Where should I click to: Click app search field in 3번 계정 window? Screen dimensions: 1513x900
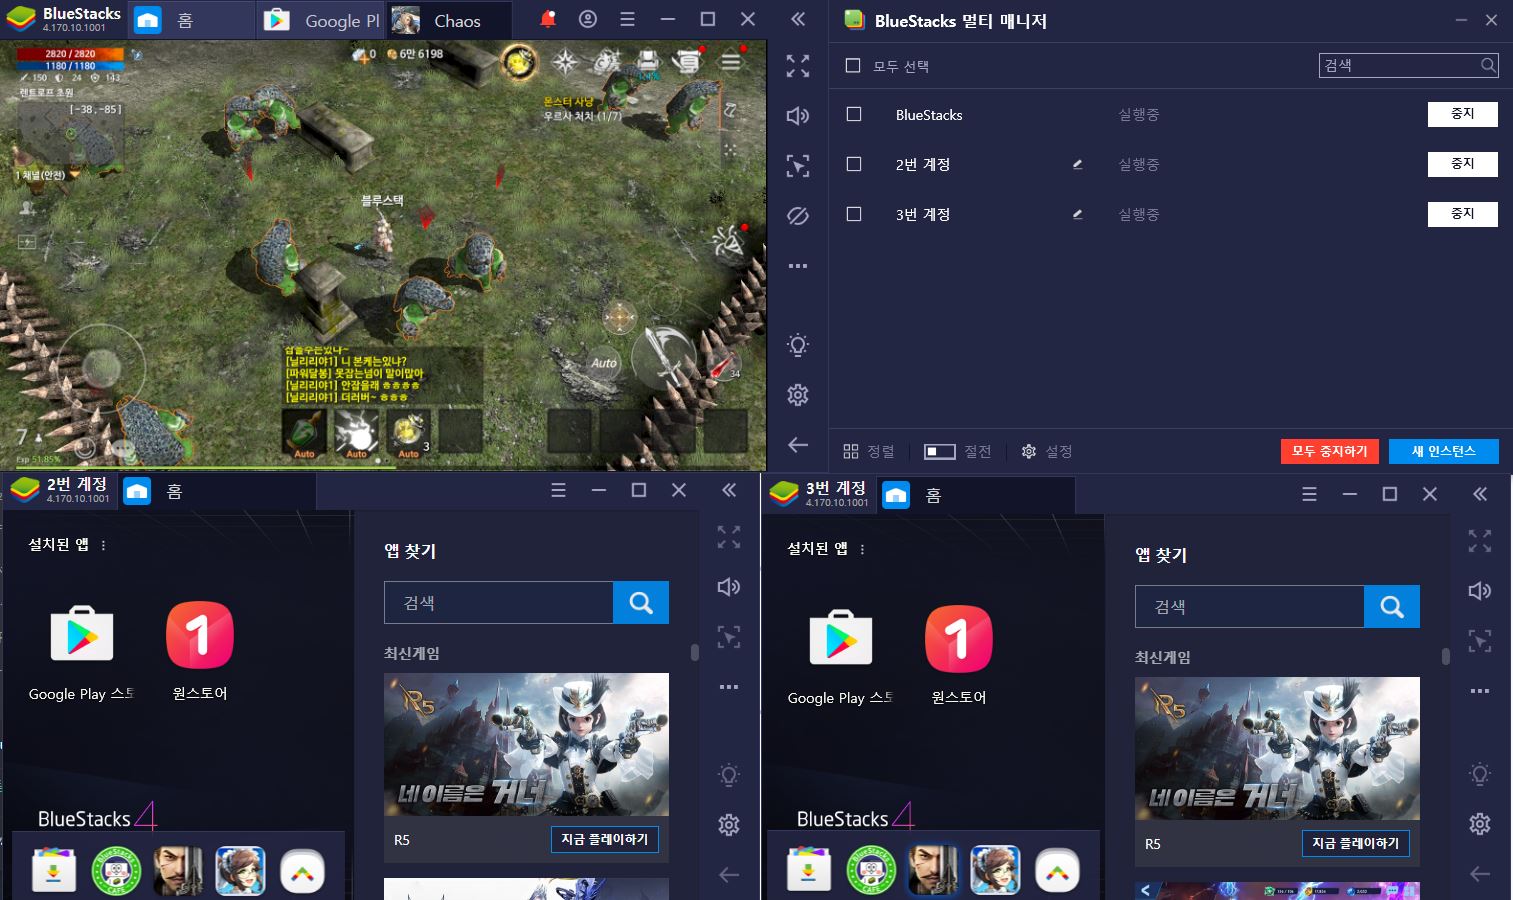[1249, 607]
